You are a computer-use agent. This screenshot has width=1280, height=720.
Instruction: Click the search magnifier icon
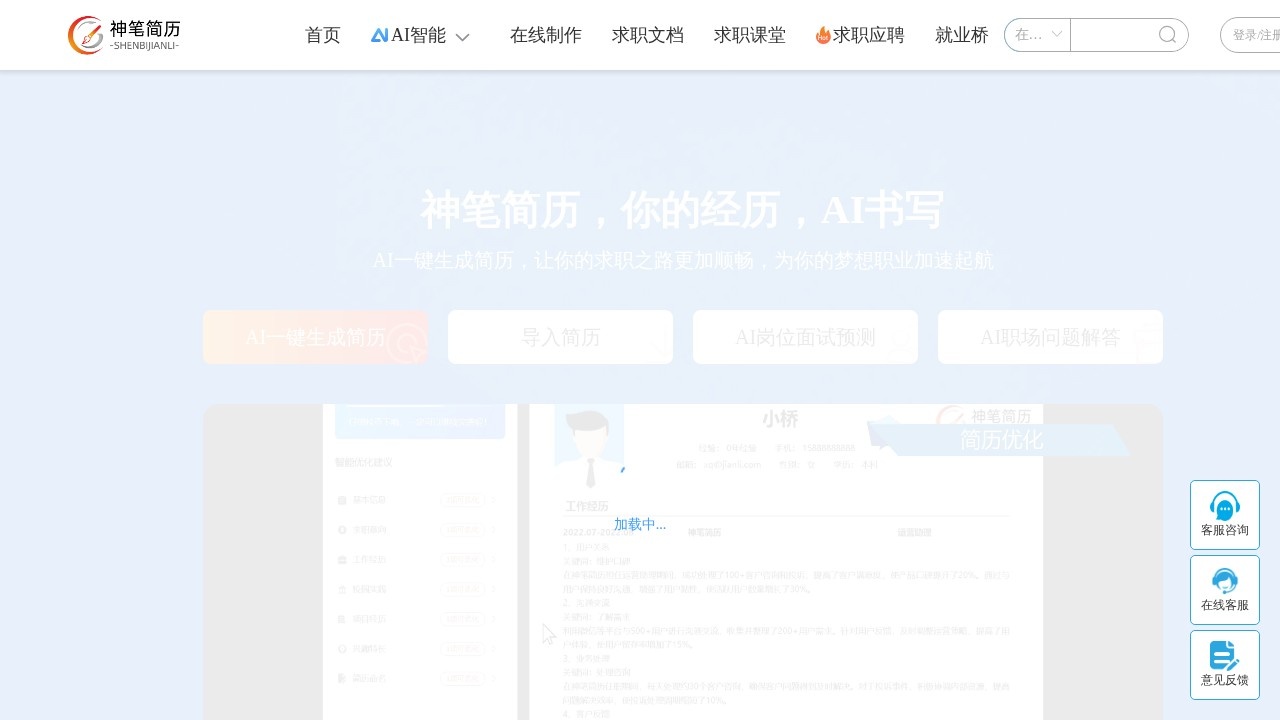[1167, 35]
